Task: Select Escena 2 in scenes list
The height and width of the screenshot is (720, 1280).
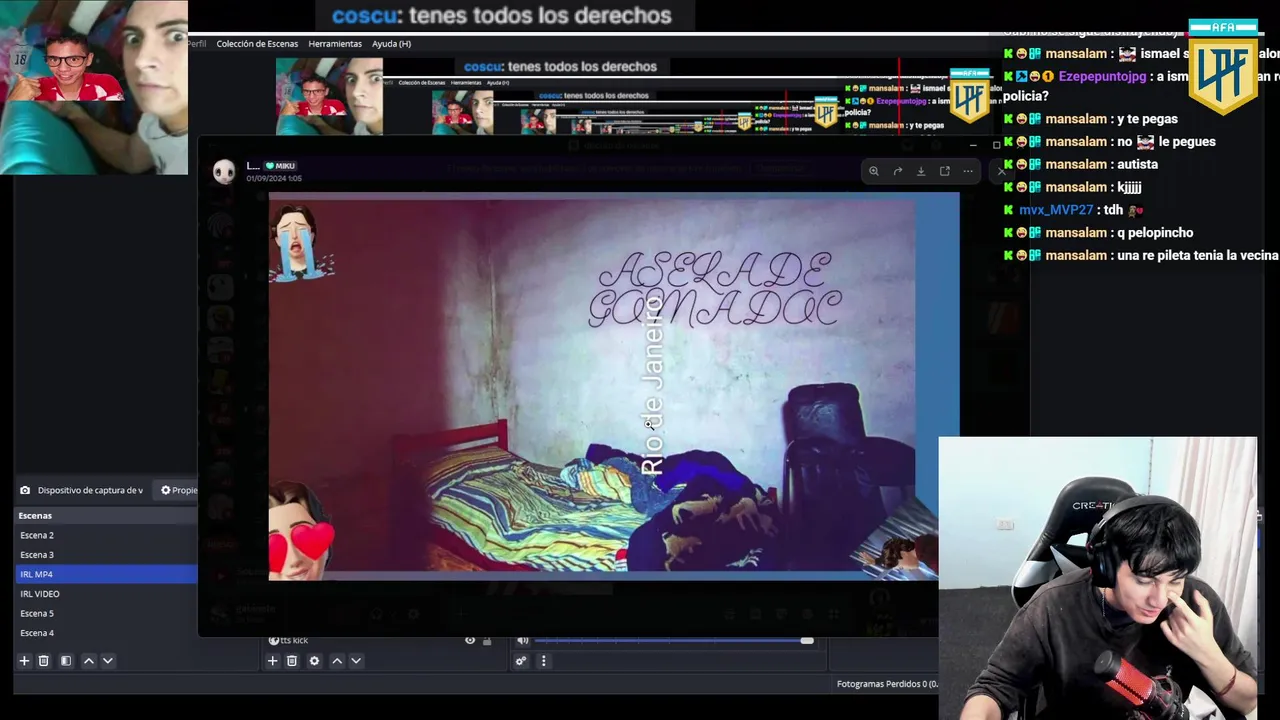Action: [107, 535]
